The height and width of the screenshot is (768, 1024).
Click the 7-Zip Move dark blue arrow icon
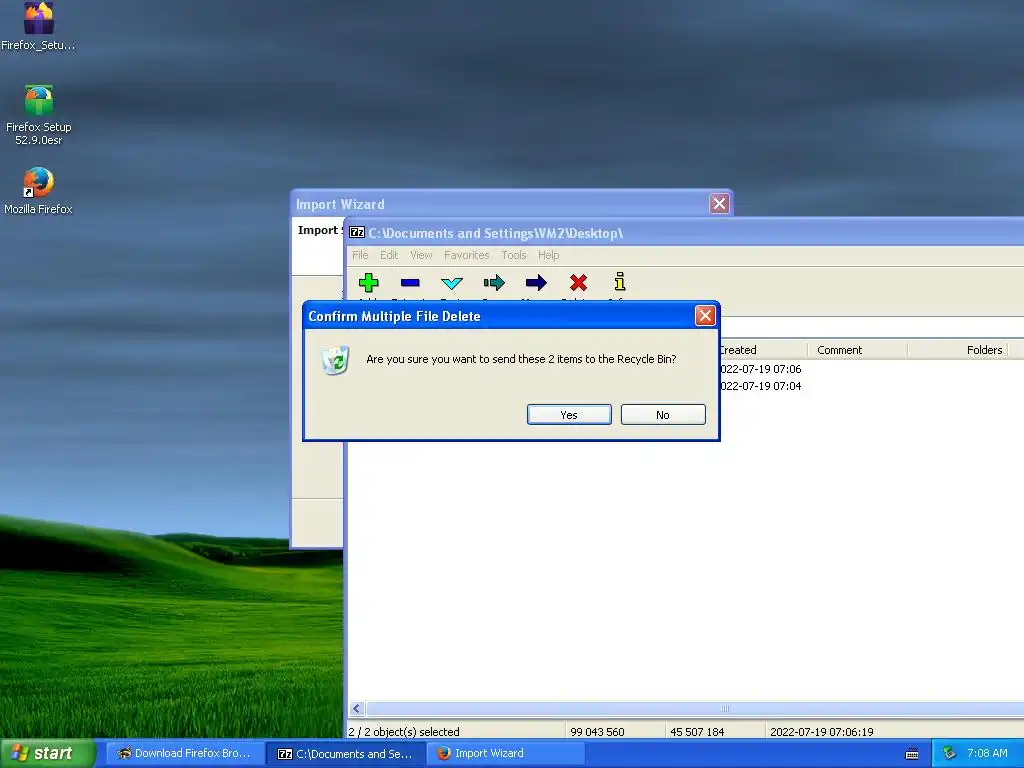[x=536, y=283]
